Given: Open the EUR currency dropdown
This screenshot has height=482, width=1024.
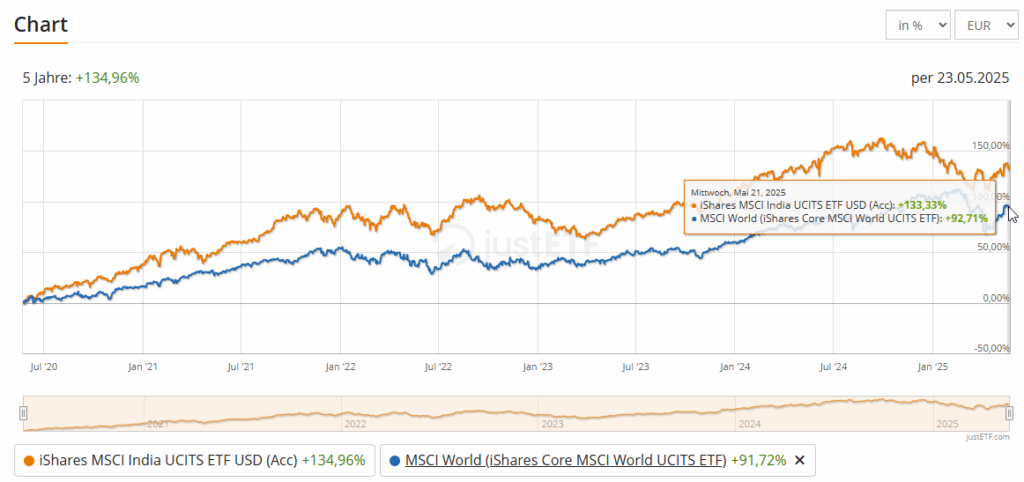Looking at the screenshot, I should click(985, 25).
